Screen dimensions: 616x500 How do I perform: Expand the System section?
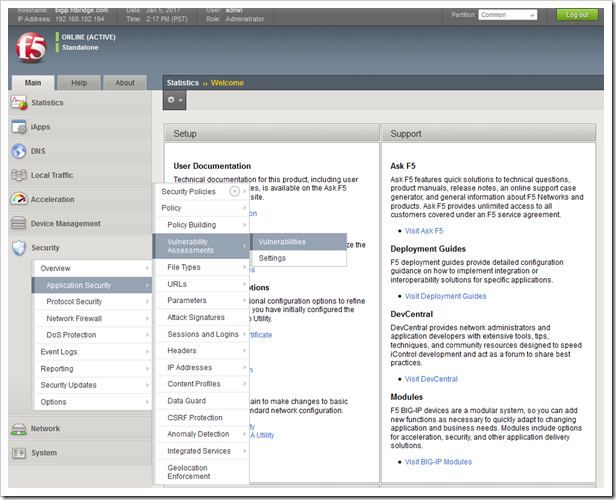pos(44,452)
